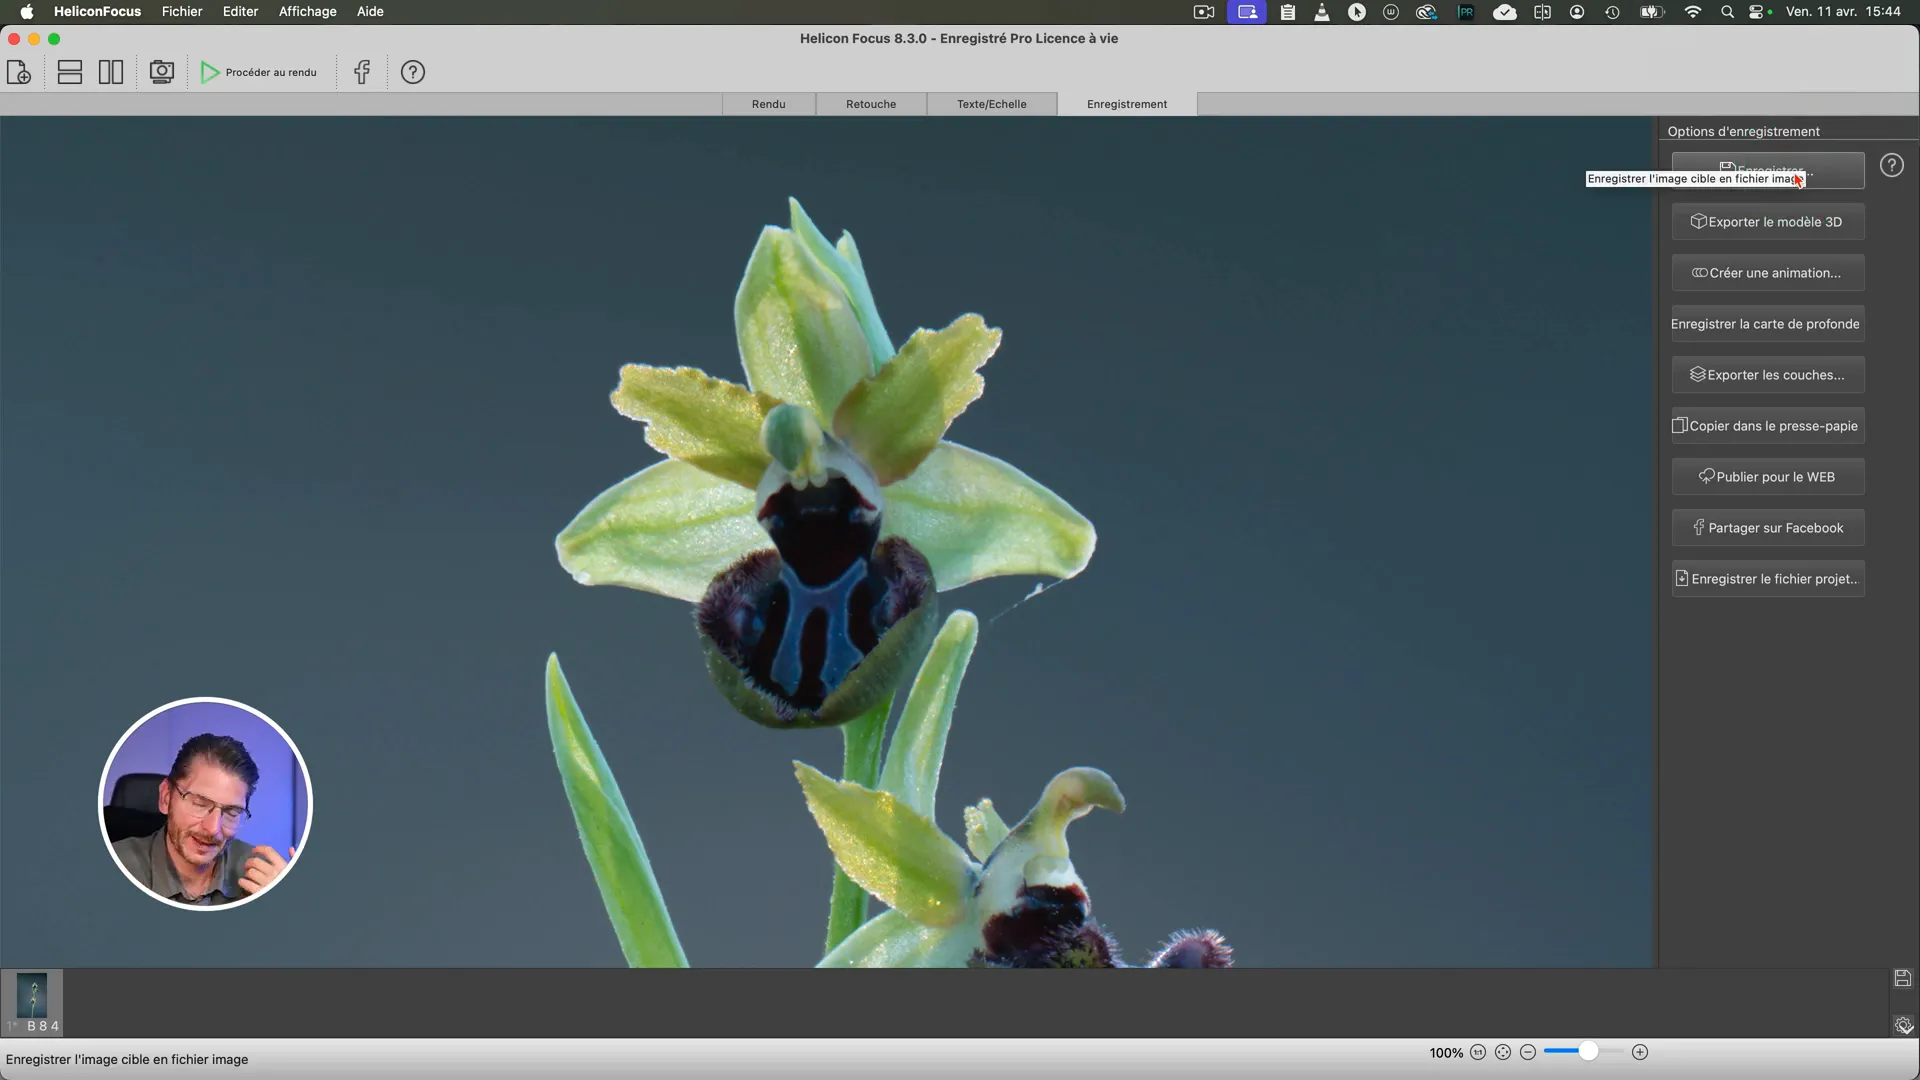Click the orchid image in main viewer
Screen dimensions: 1920x1080
coord(828,542)
